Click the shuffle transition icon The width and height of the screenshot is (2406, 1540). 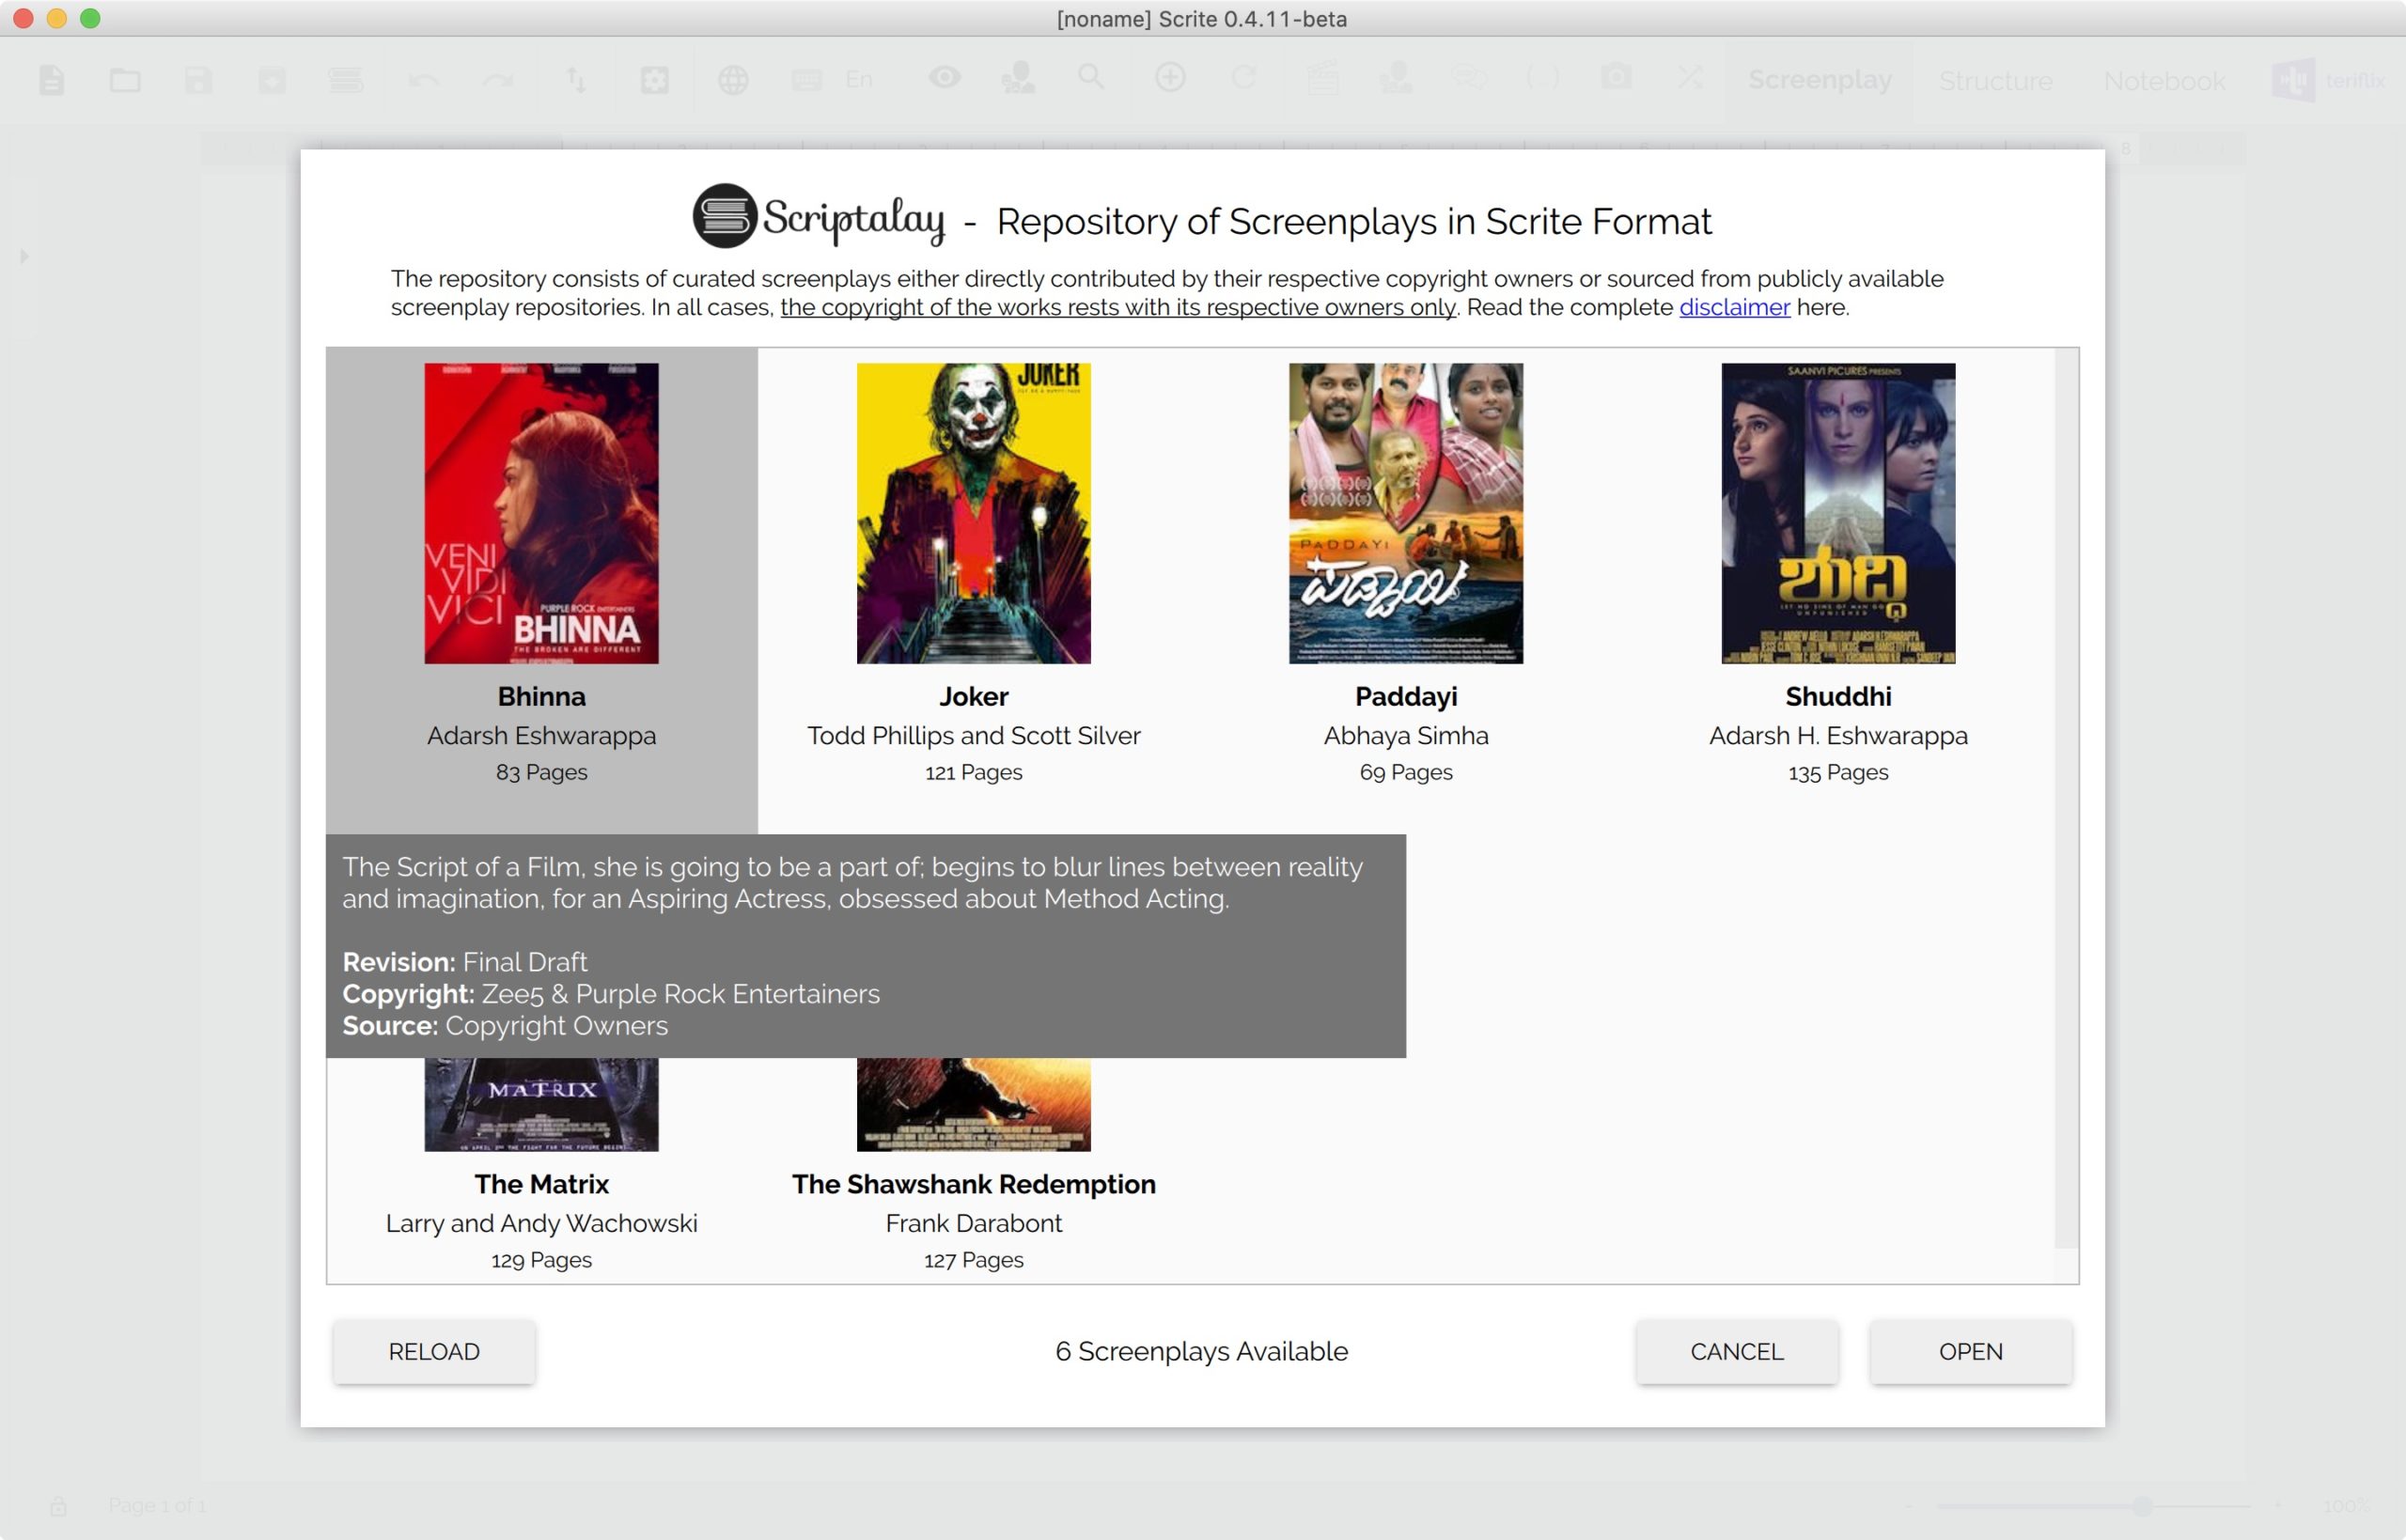point(1690,77)
